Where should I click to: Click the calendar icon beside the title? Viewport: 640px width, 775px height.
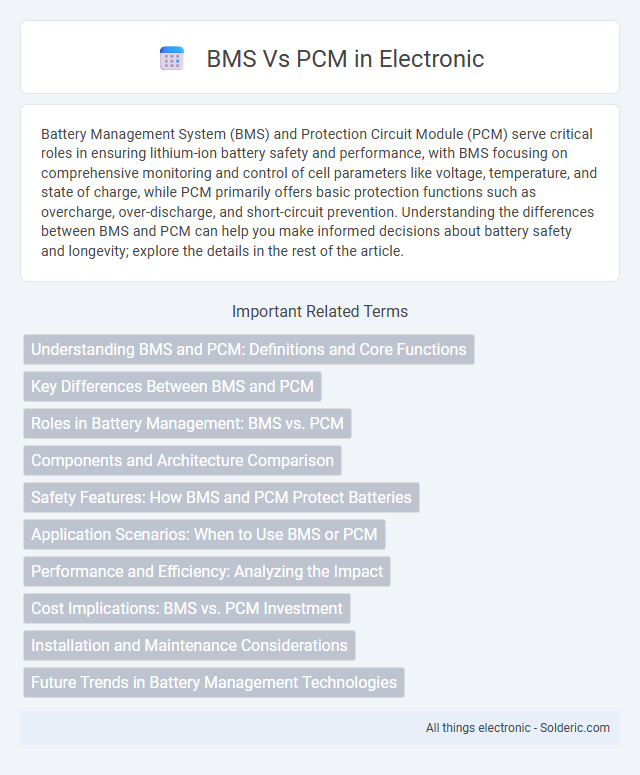172,58
